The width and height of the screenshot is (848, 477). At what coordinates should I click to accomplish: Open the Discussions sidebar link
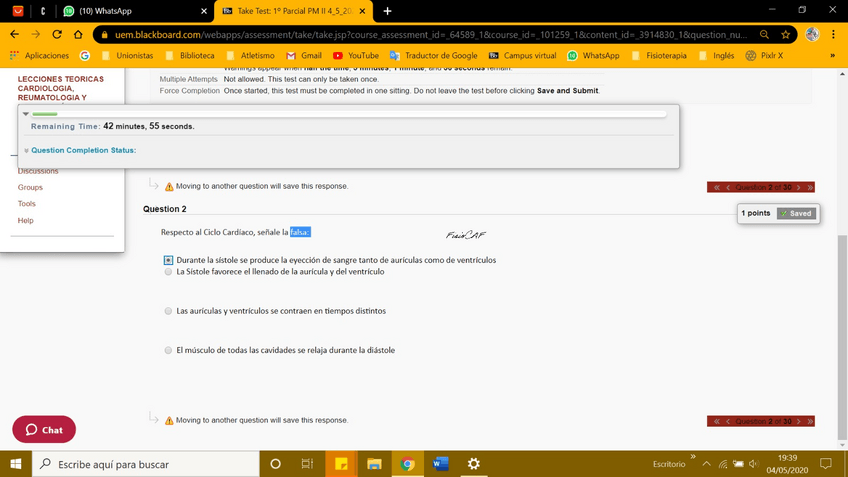point(38,171)
